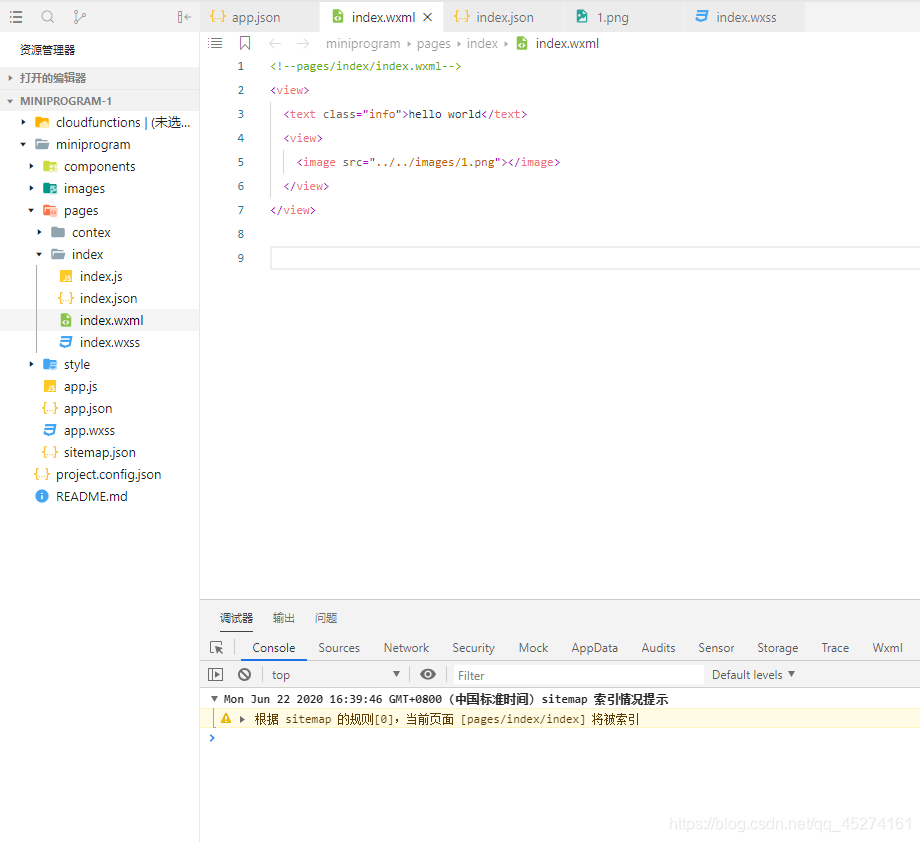Toggle the live expression eye icon
The height and width of the screenshot is (842, 920).
[428, 674]
